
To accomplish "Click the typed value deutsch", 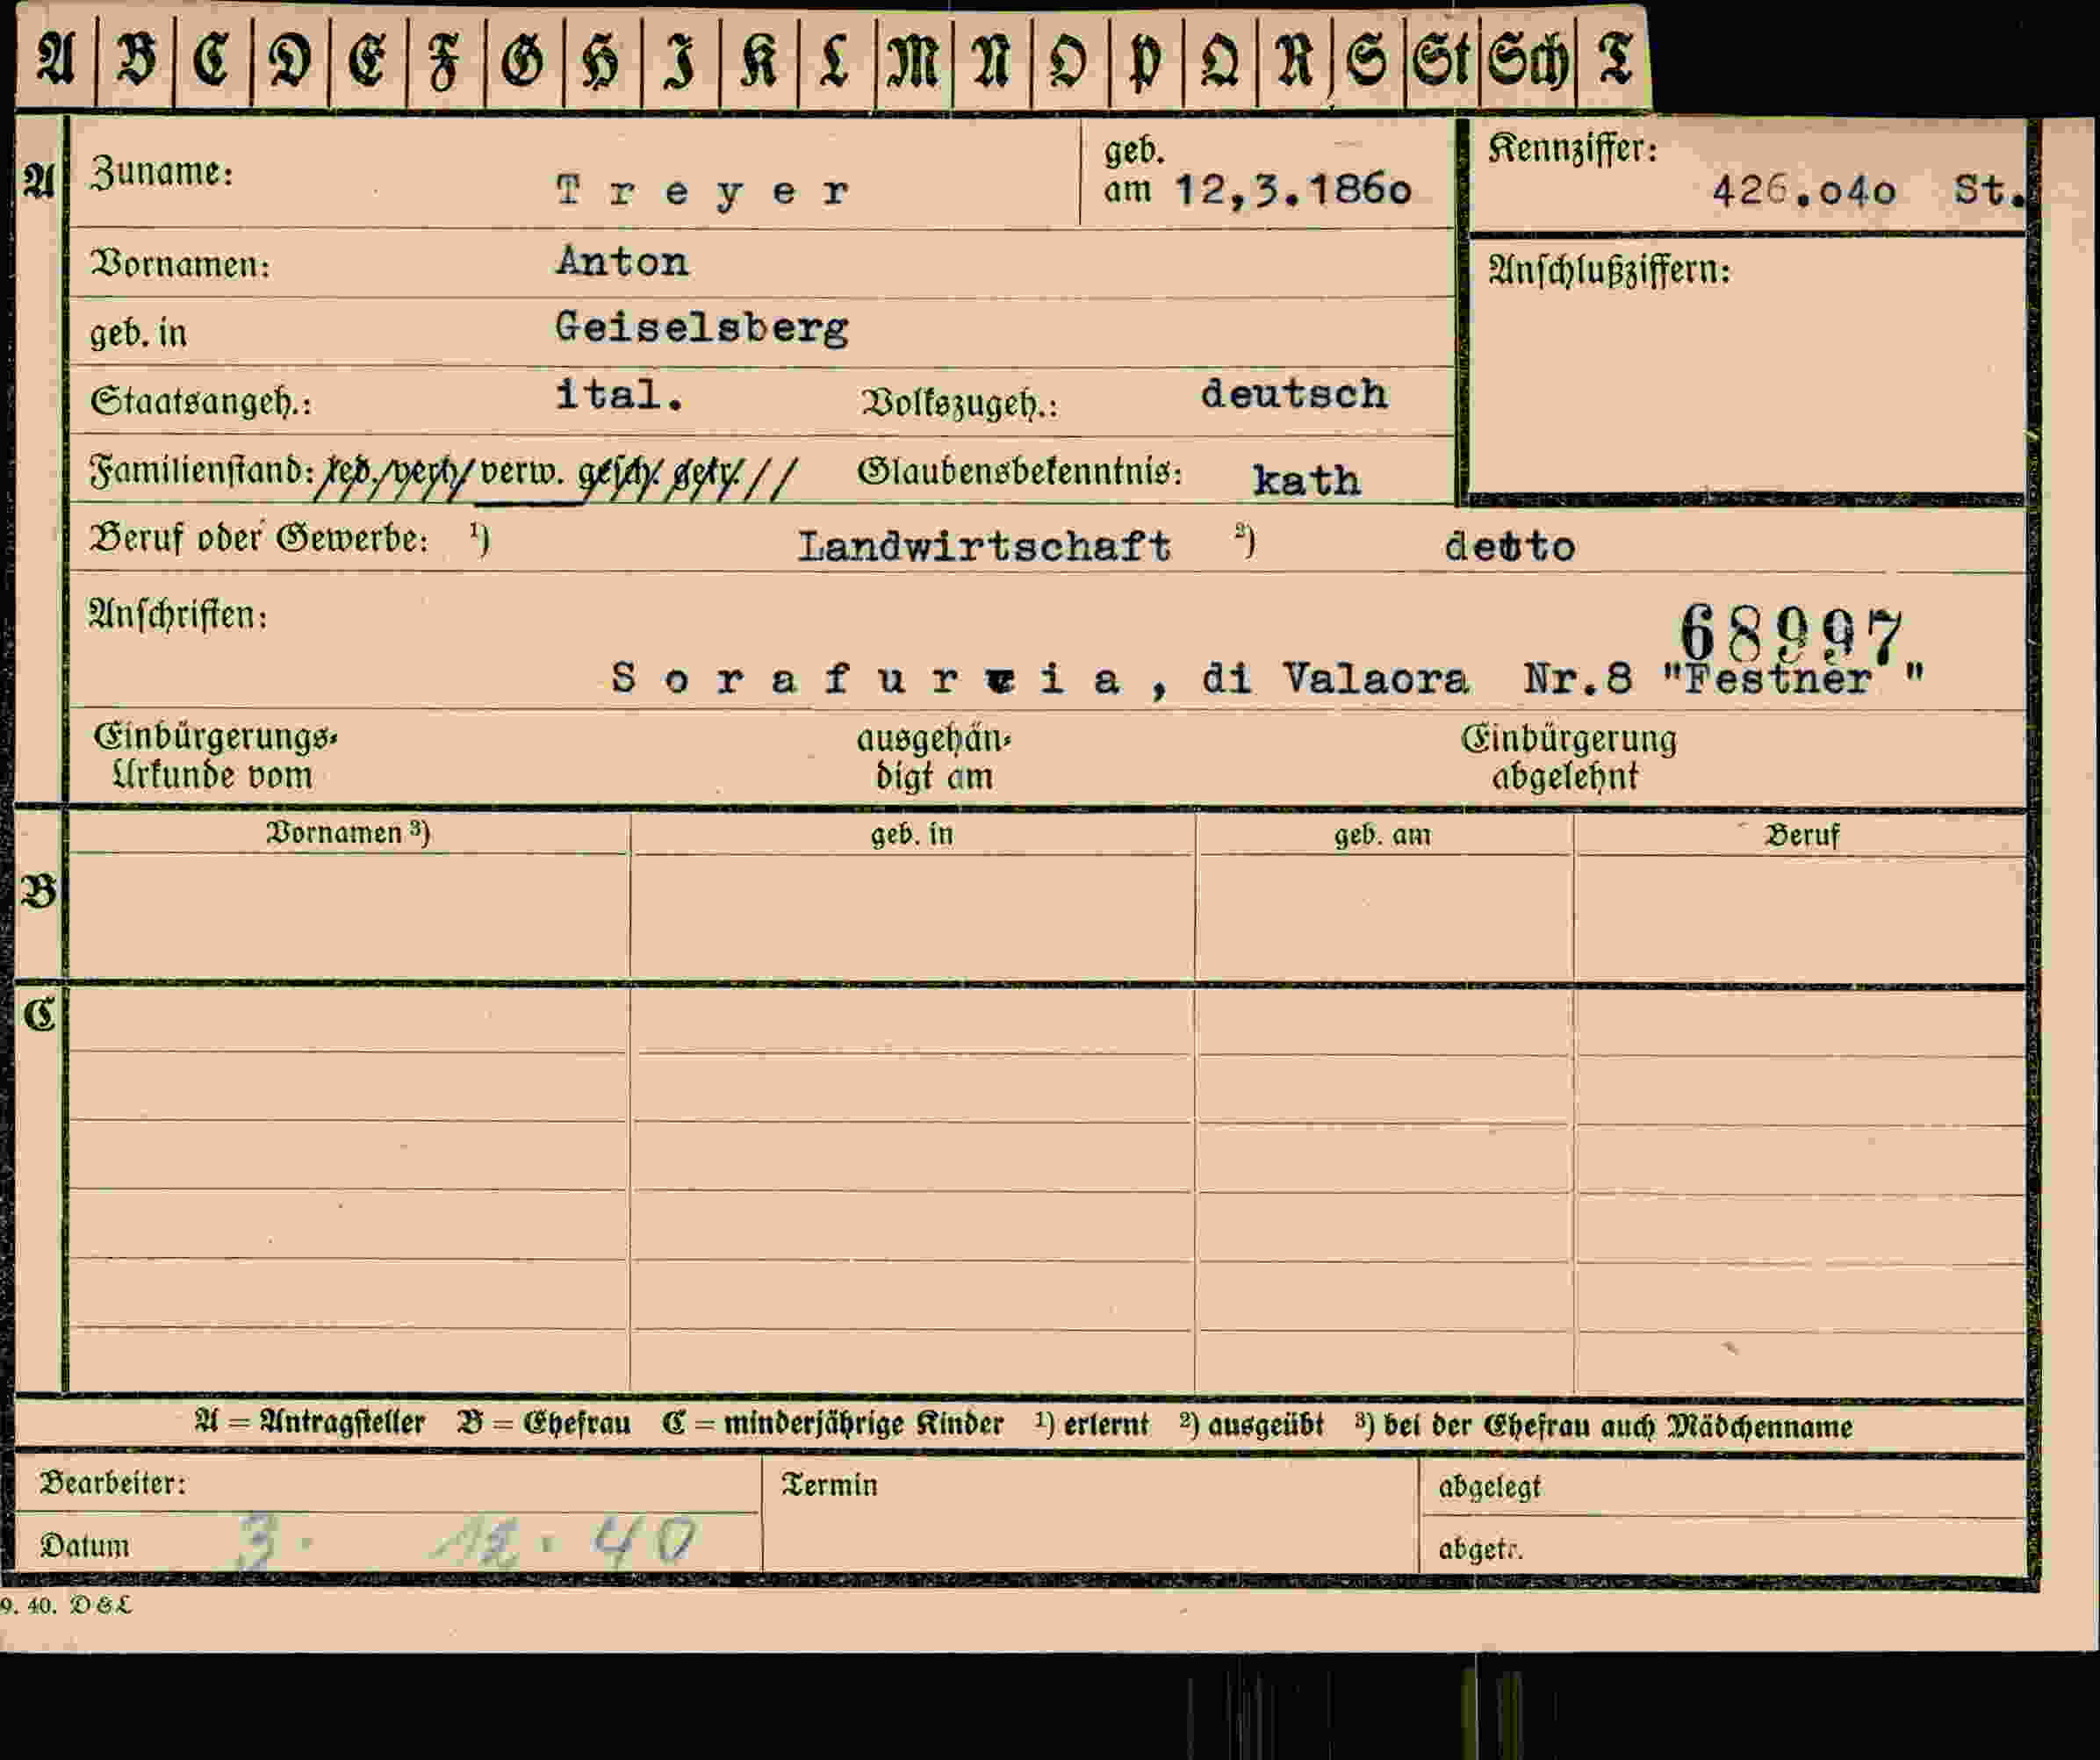I will [1294, 394].
